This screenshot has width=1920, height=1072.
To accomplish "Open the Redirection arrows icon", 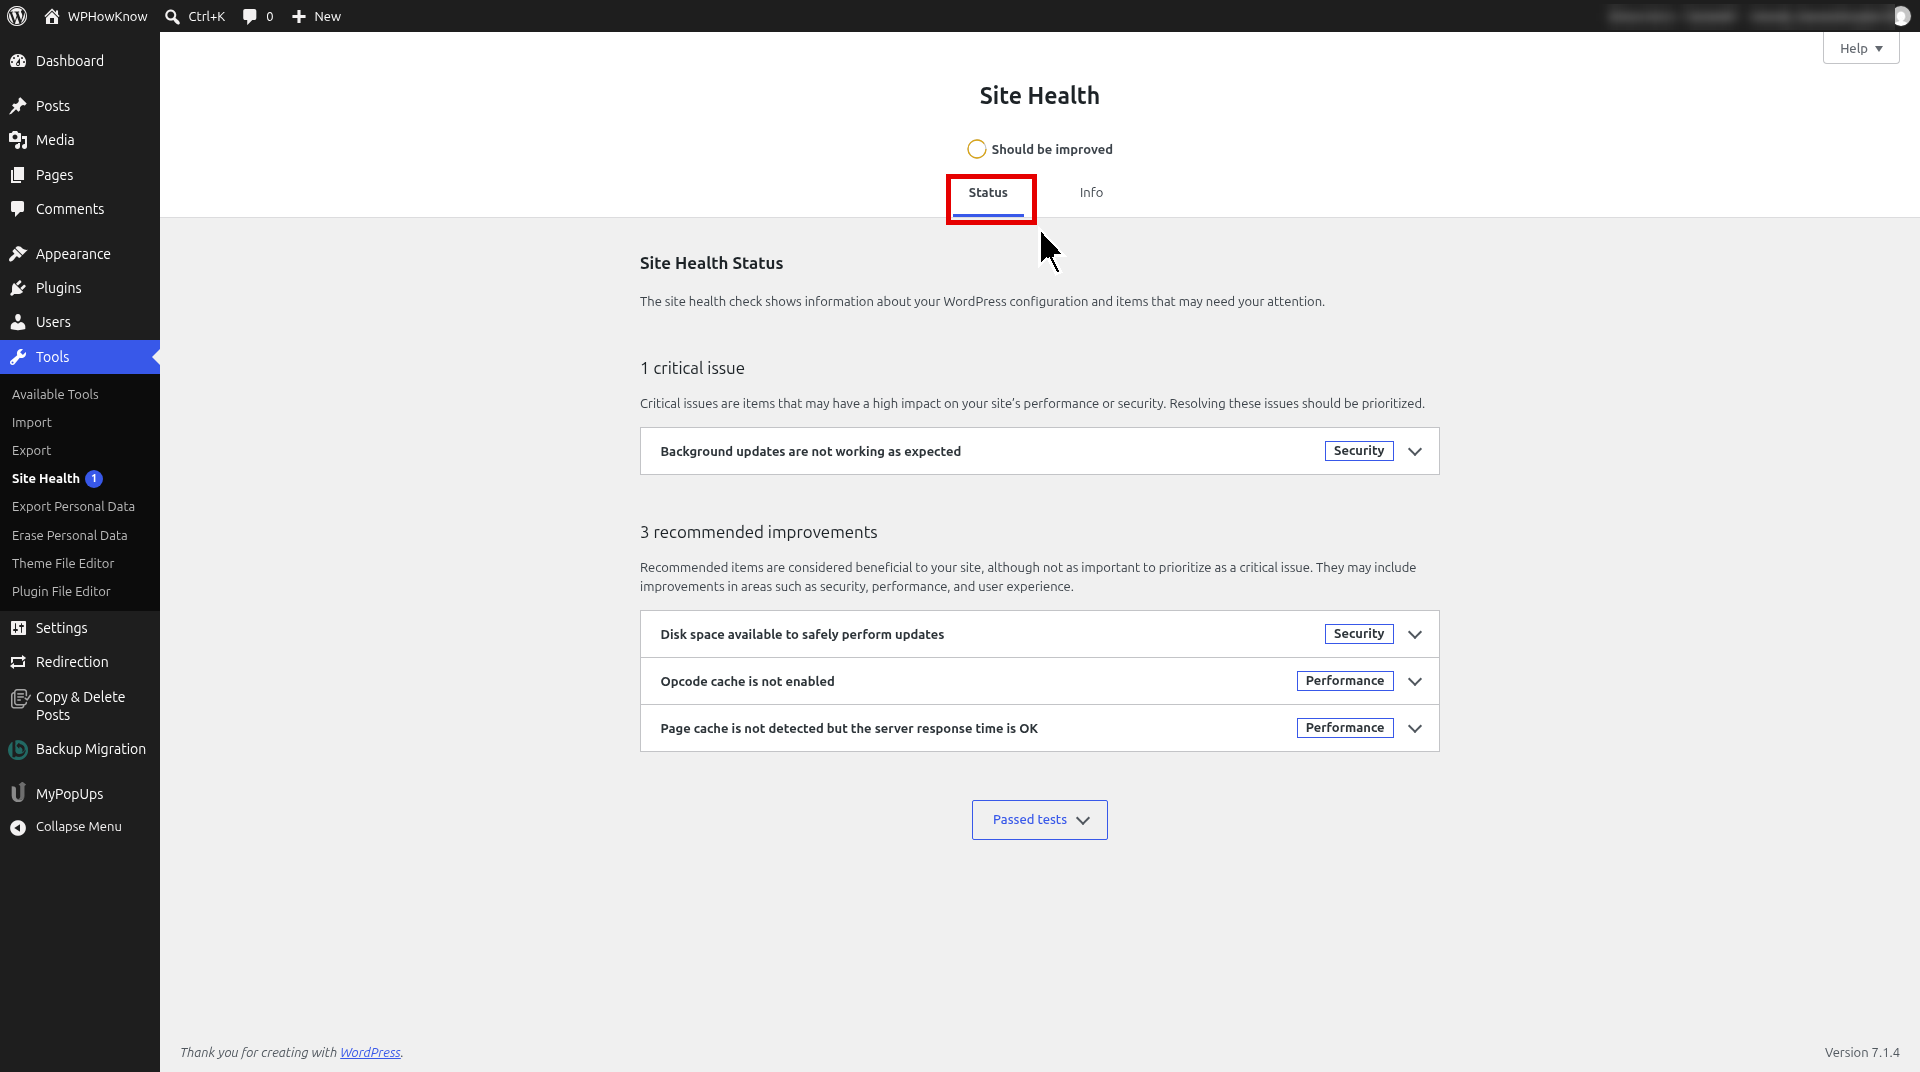I will [18, 662].
